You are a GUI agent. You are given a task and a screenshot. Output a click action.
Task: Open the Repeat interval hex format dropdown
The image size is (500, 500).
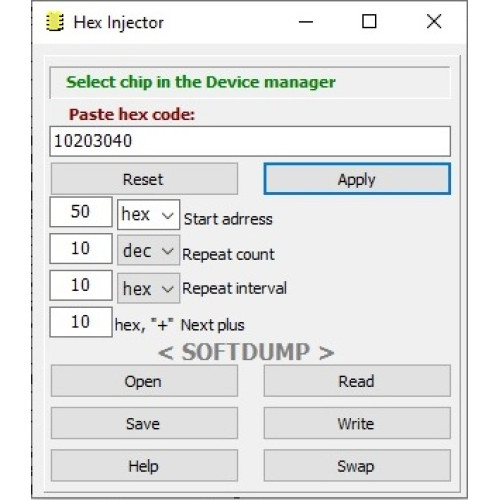(148, 288)
